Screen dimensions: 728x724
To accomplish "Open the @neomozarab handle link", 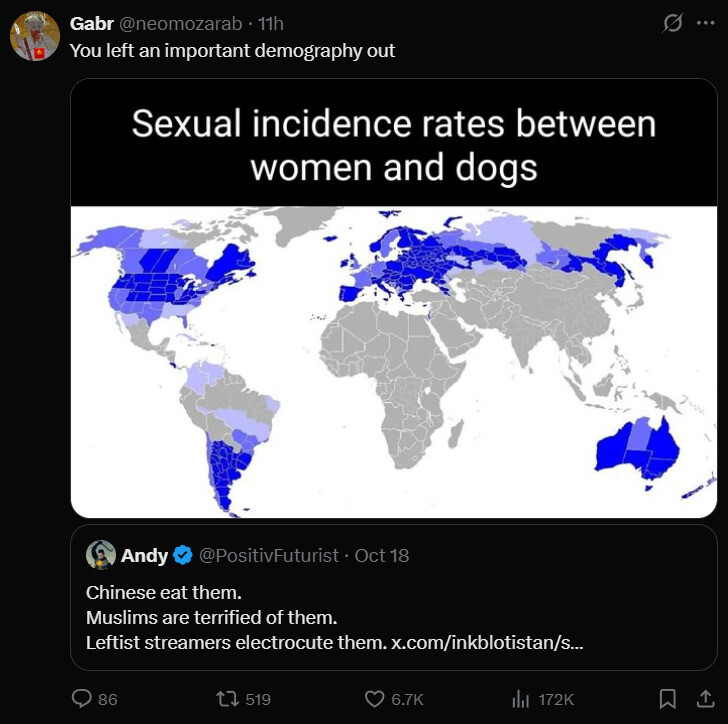I will point(181,24).
